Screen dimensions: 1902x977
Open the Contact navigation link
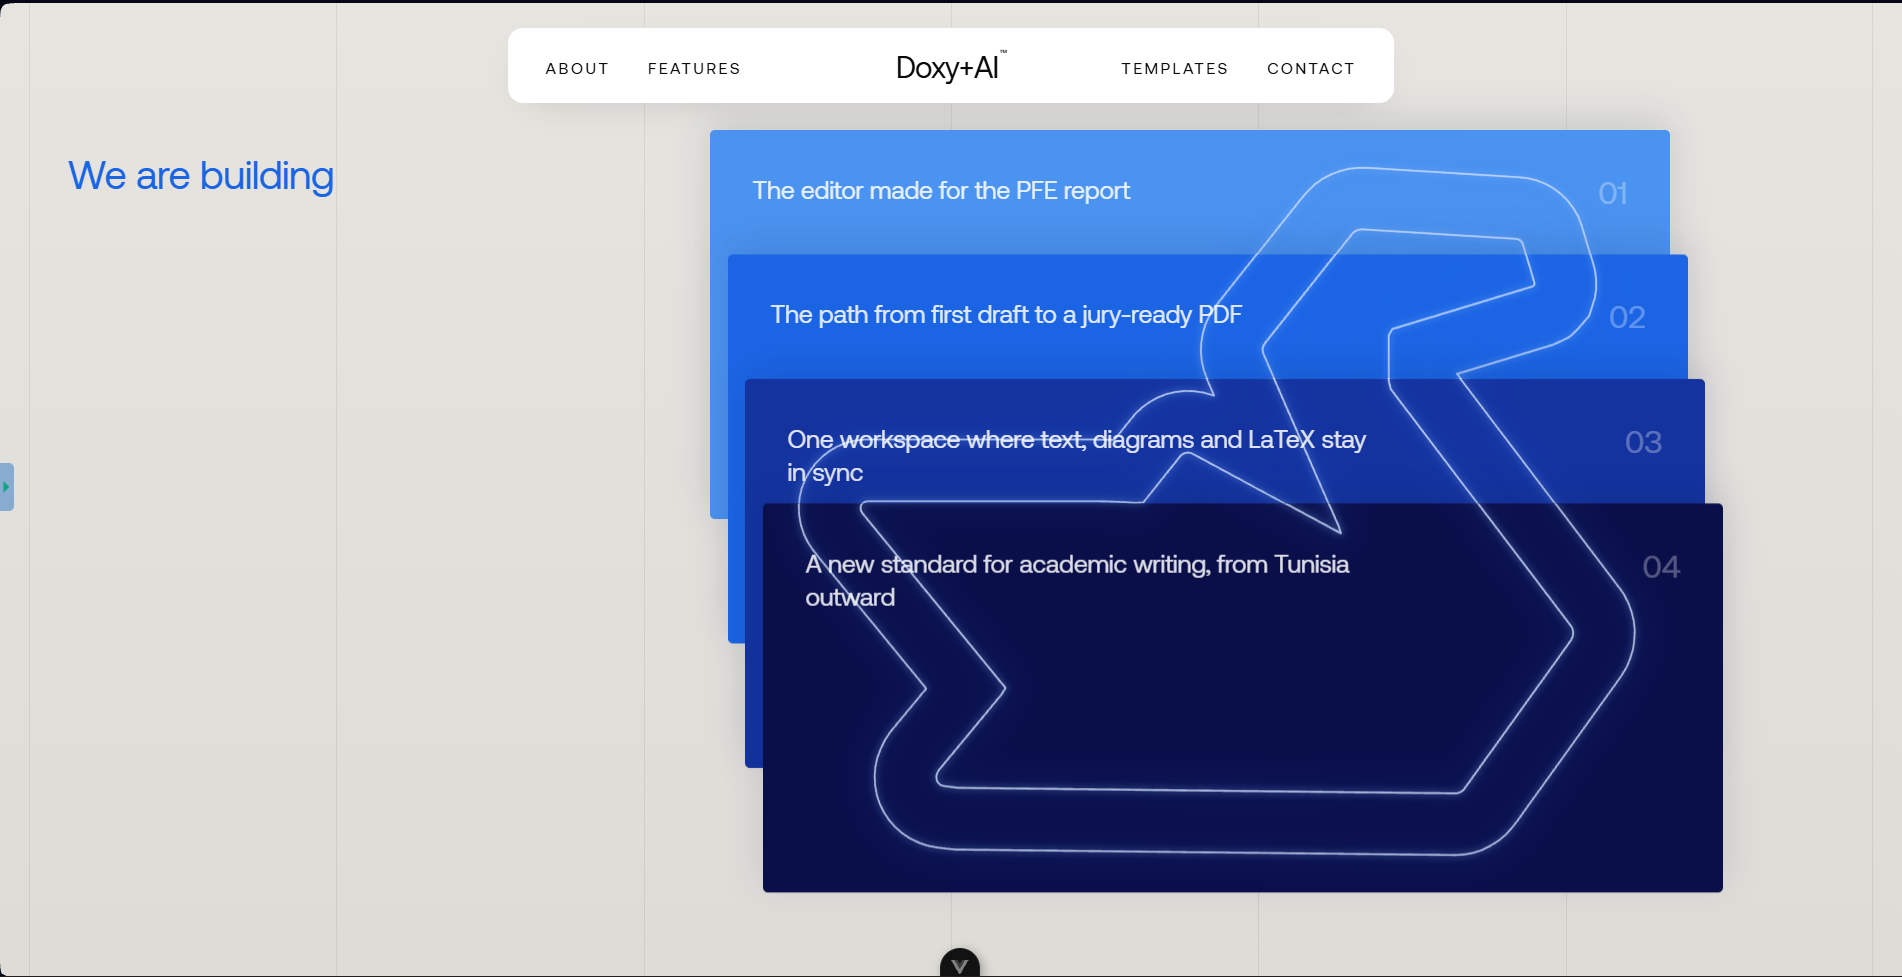[1310, 69]
